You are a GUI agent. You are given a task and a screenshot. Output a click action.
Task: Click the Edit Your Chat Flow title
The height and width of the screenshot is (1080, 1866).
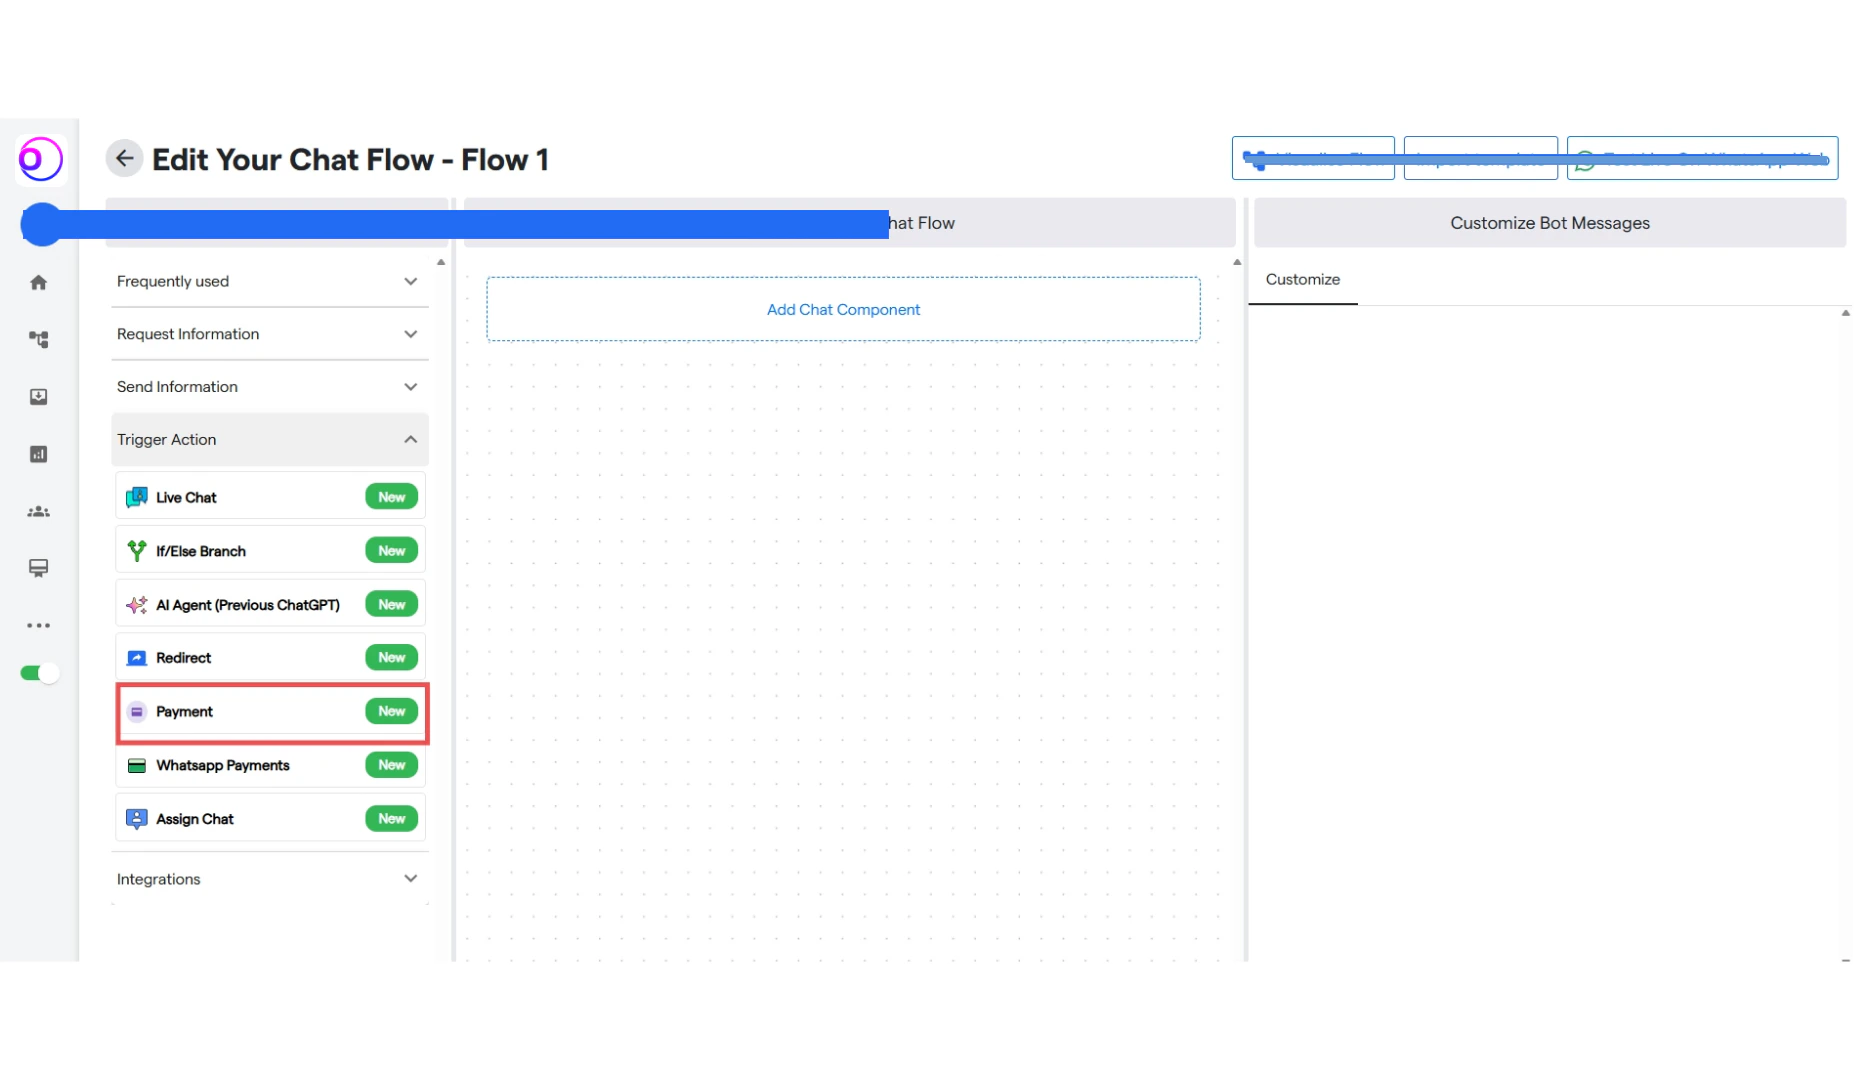tap(350, 160)
